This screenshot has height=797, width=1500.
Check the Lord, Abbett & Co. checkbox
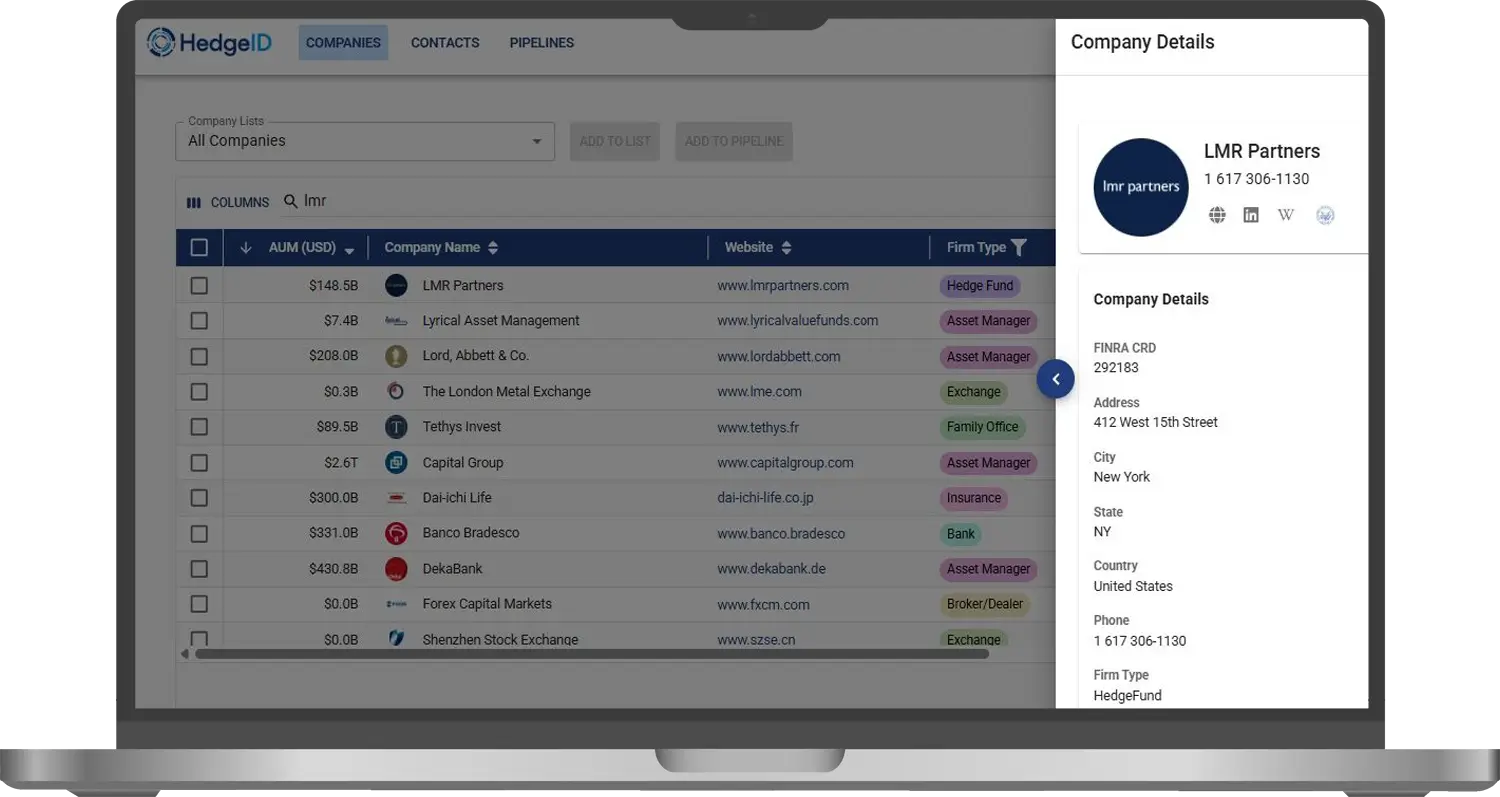click(199, 356)
